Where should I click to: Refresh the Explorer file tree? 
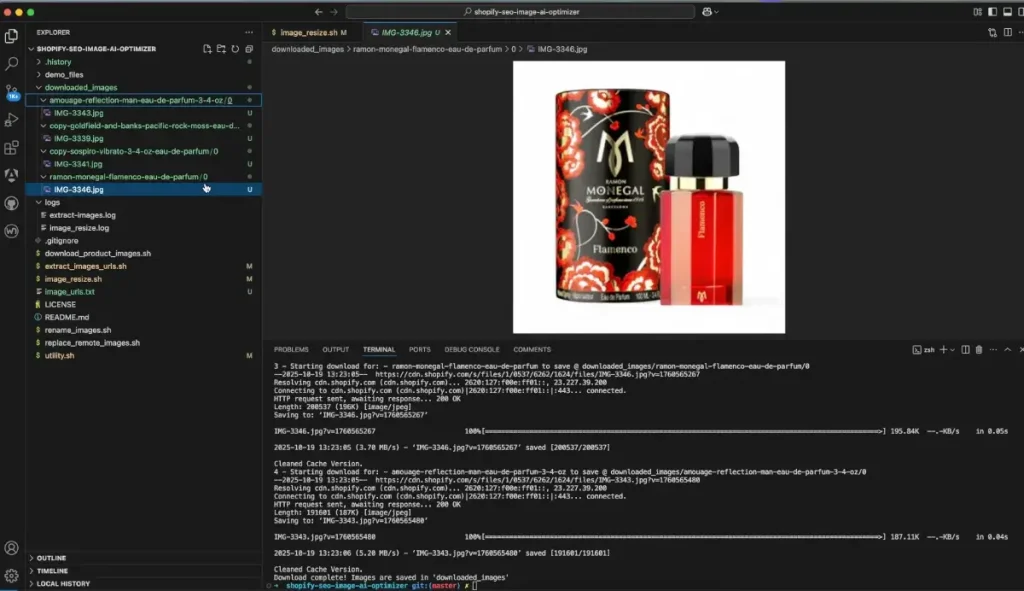[235, 48]
